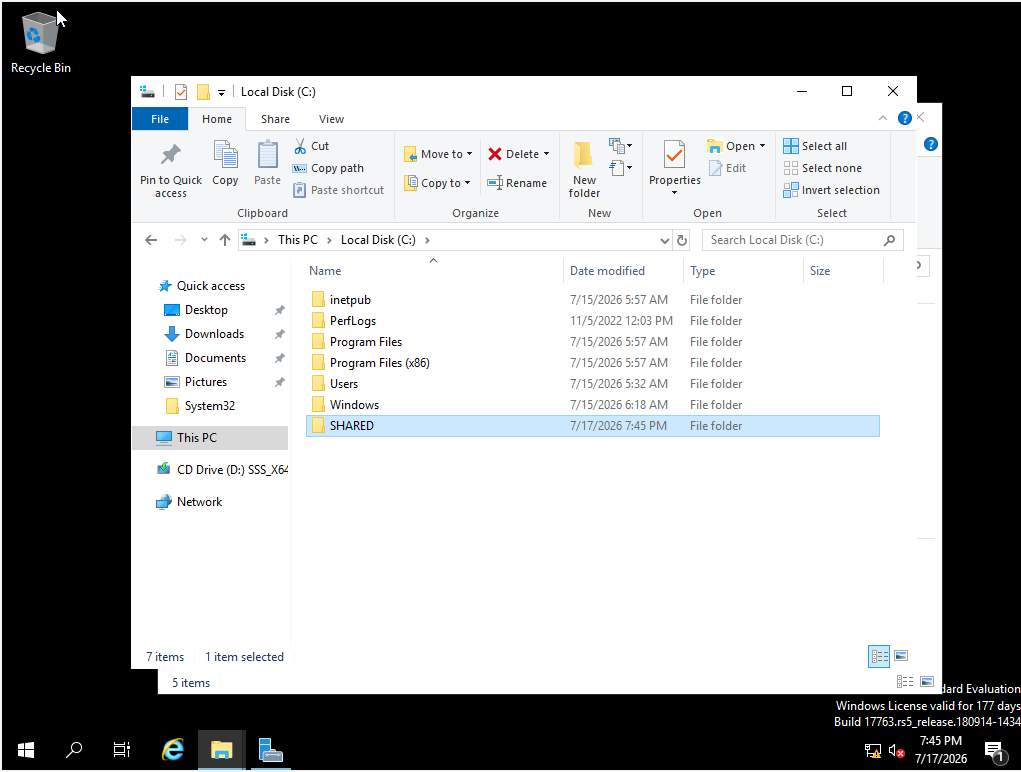Sort by the Type column header
The width and height of the screenshot is (1021, 772).
(743, 271)
